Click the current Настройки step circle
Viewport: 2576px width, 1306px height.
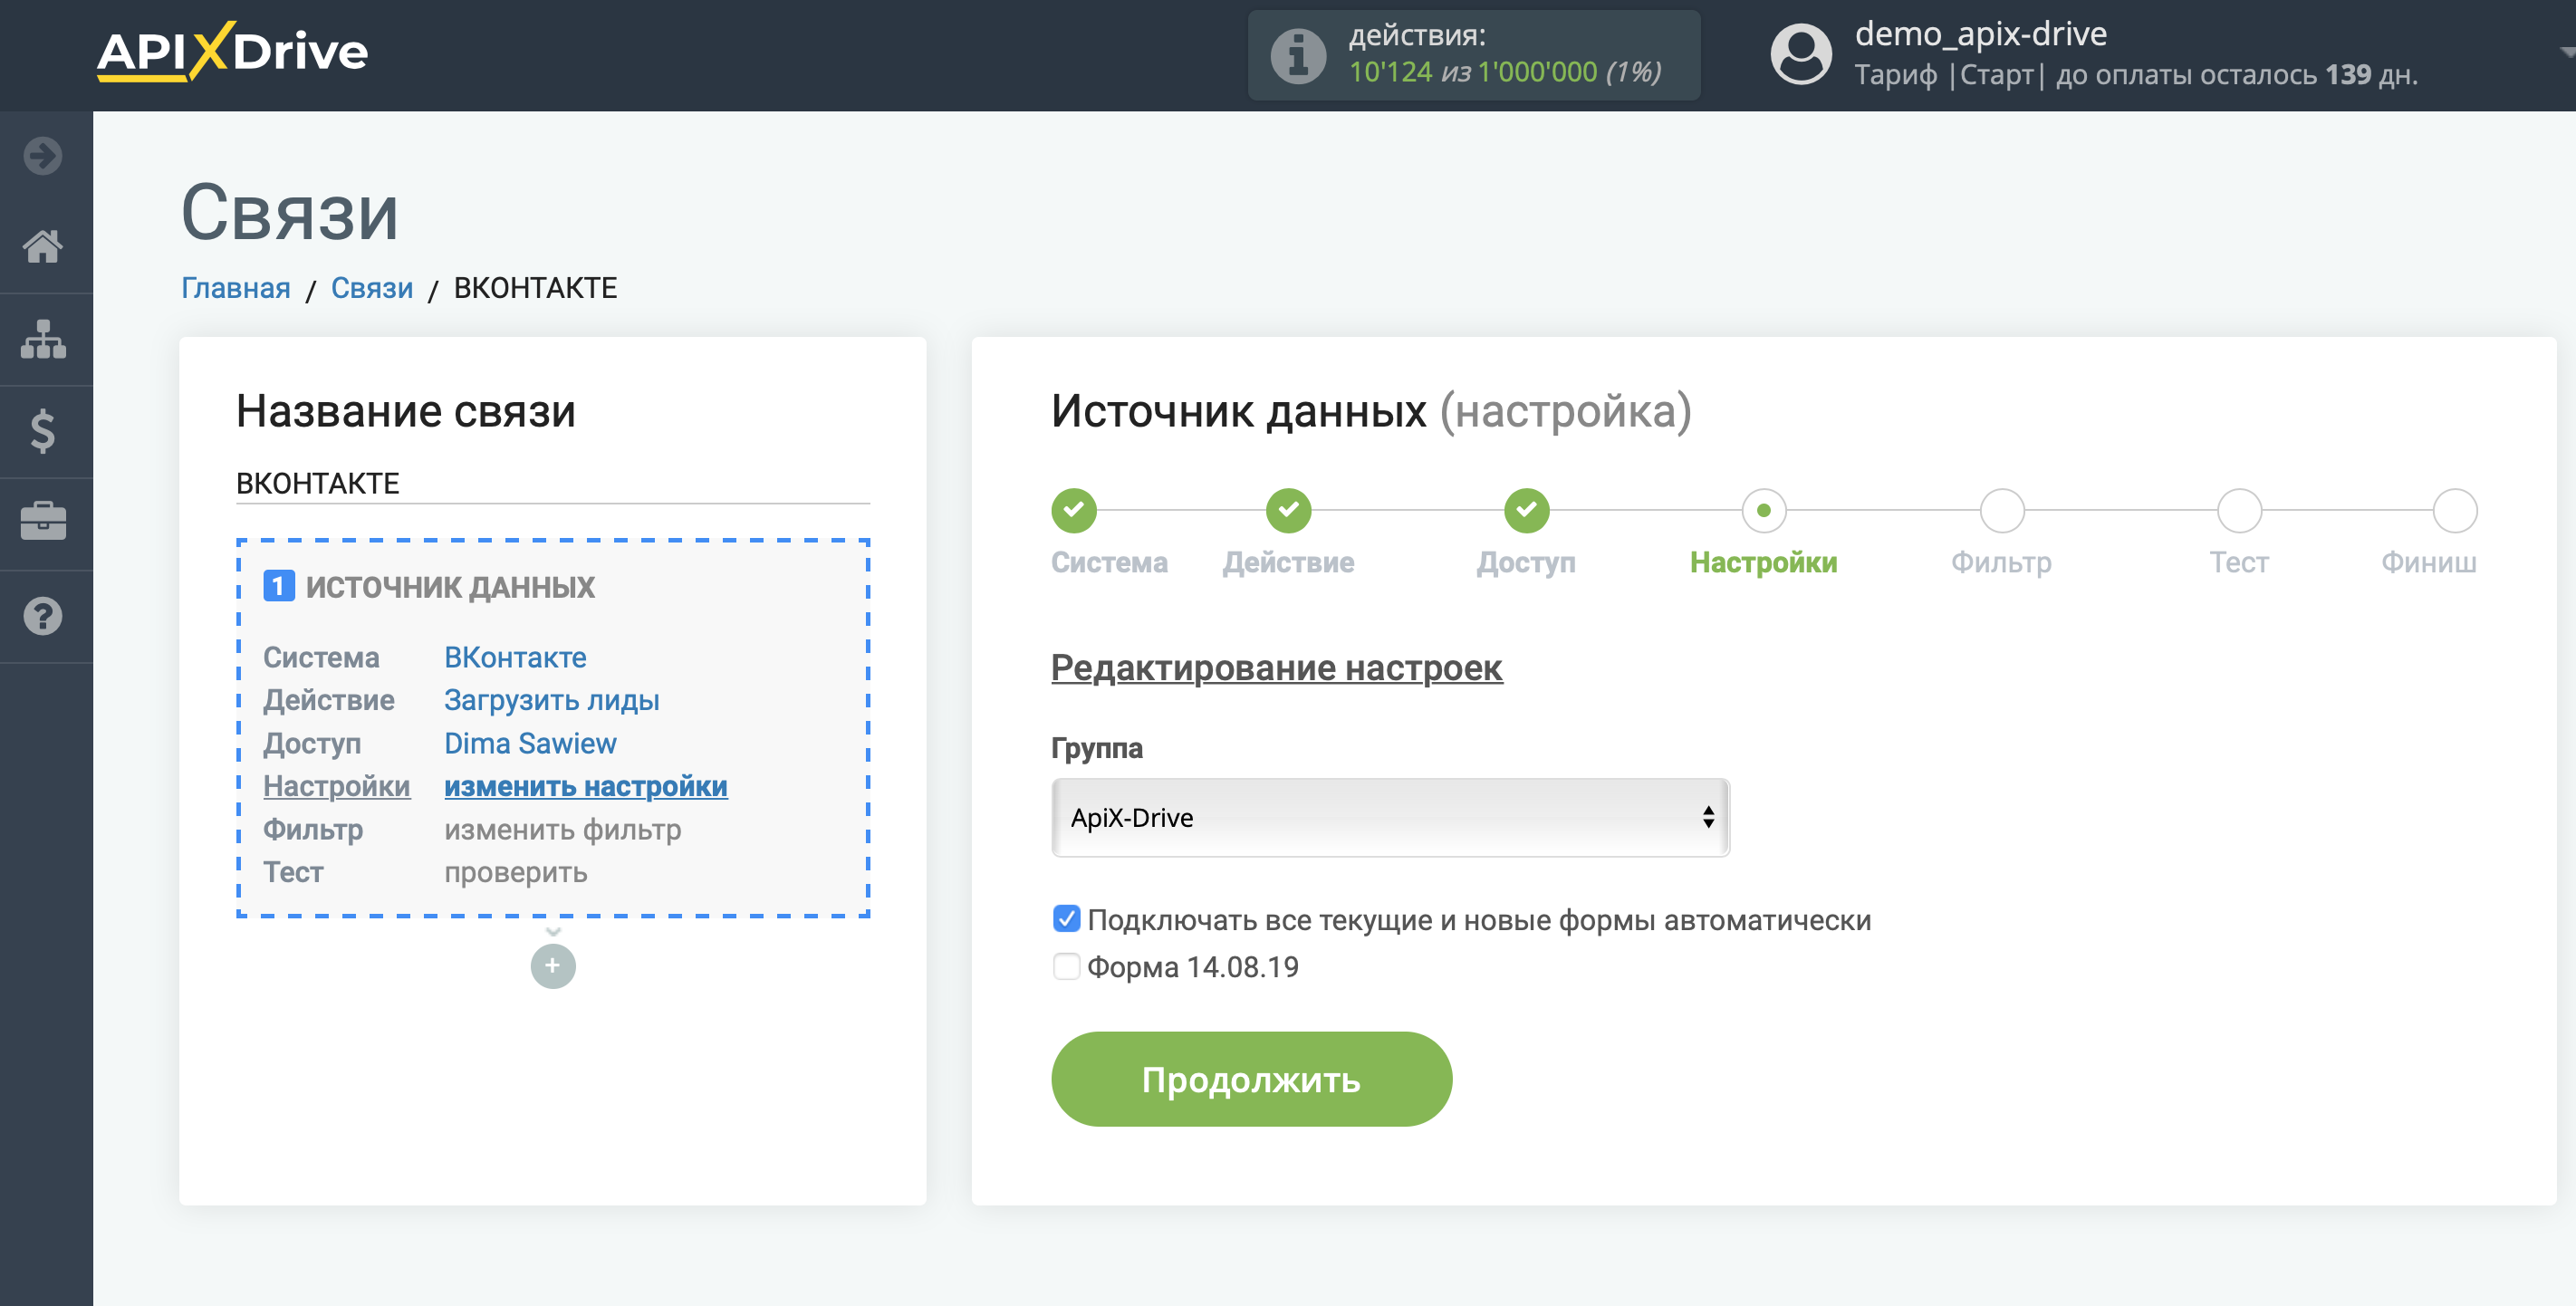pyautogui.click(x=1763, y=511)
